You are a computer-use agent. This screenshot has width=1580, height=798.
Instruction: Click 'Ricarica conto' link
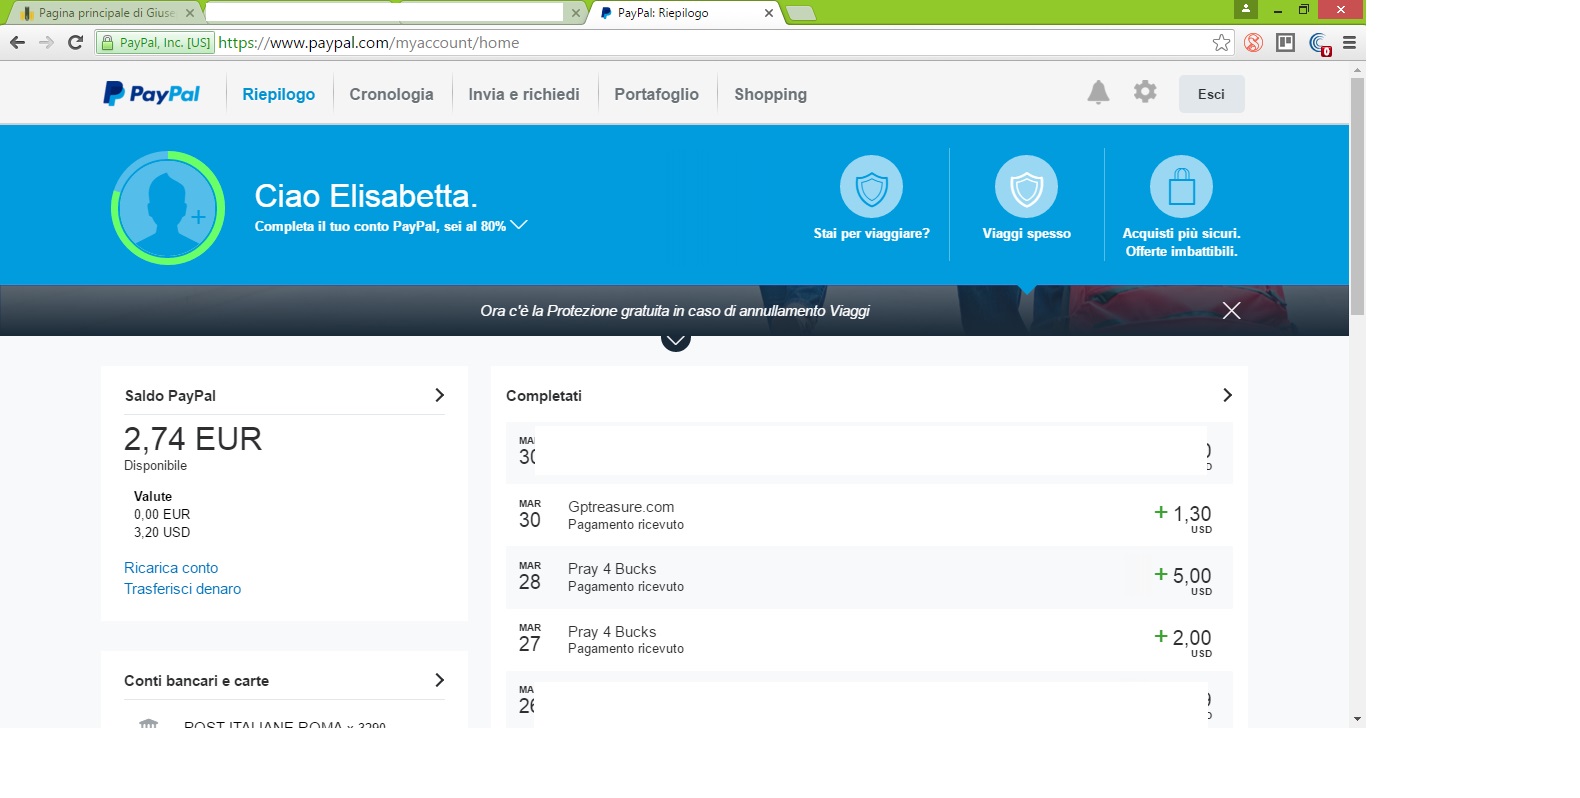171,568
